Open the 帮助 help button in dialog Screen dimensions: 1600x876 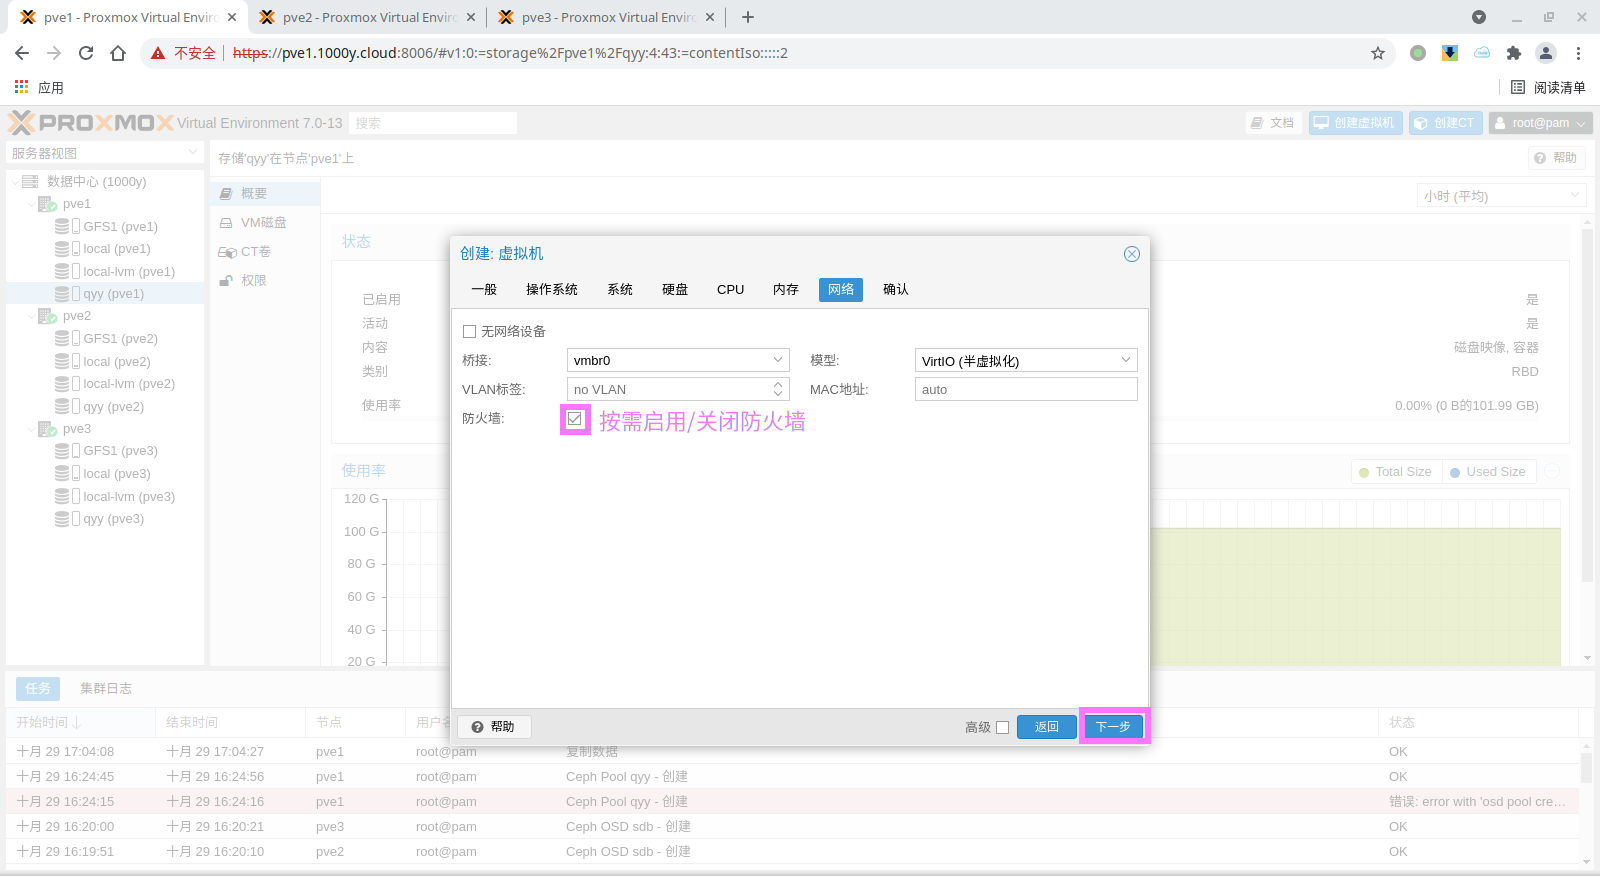[494, 727]
